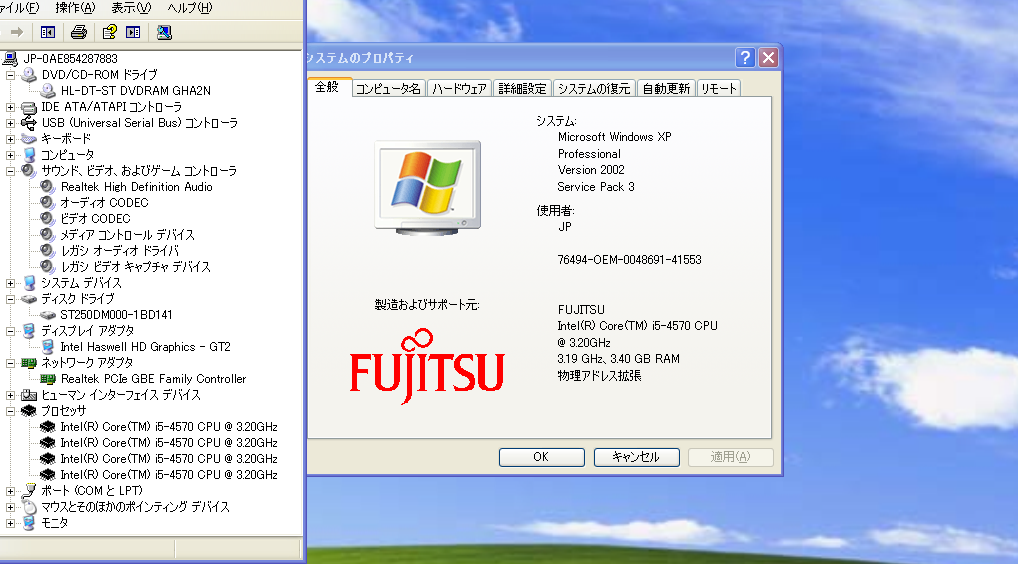Collapse the DVD/CD-ROM ドライブ node
The width and height of the screenshot is (1018, 564).
(x=10, y=75)
